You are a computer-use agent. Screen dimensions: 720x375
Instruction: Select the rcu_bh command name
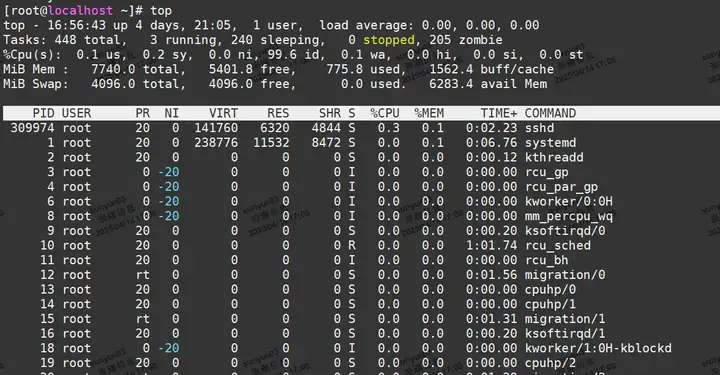547,260
